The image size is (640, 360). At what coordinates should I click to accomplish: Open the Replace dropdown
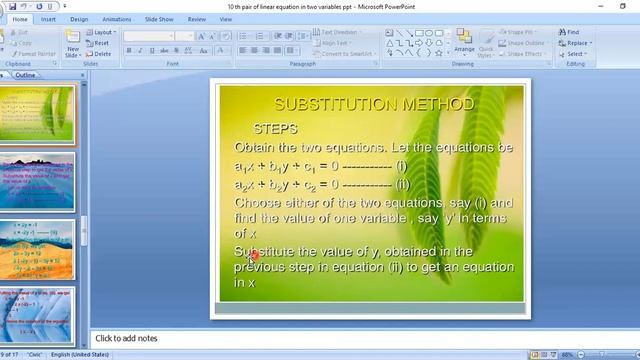[x=575, y=43]
